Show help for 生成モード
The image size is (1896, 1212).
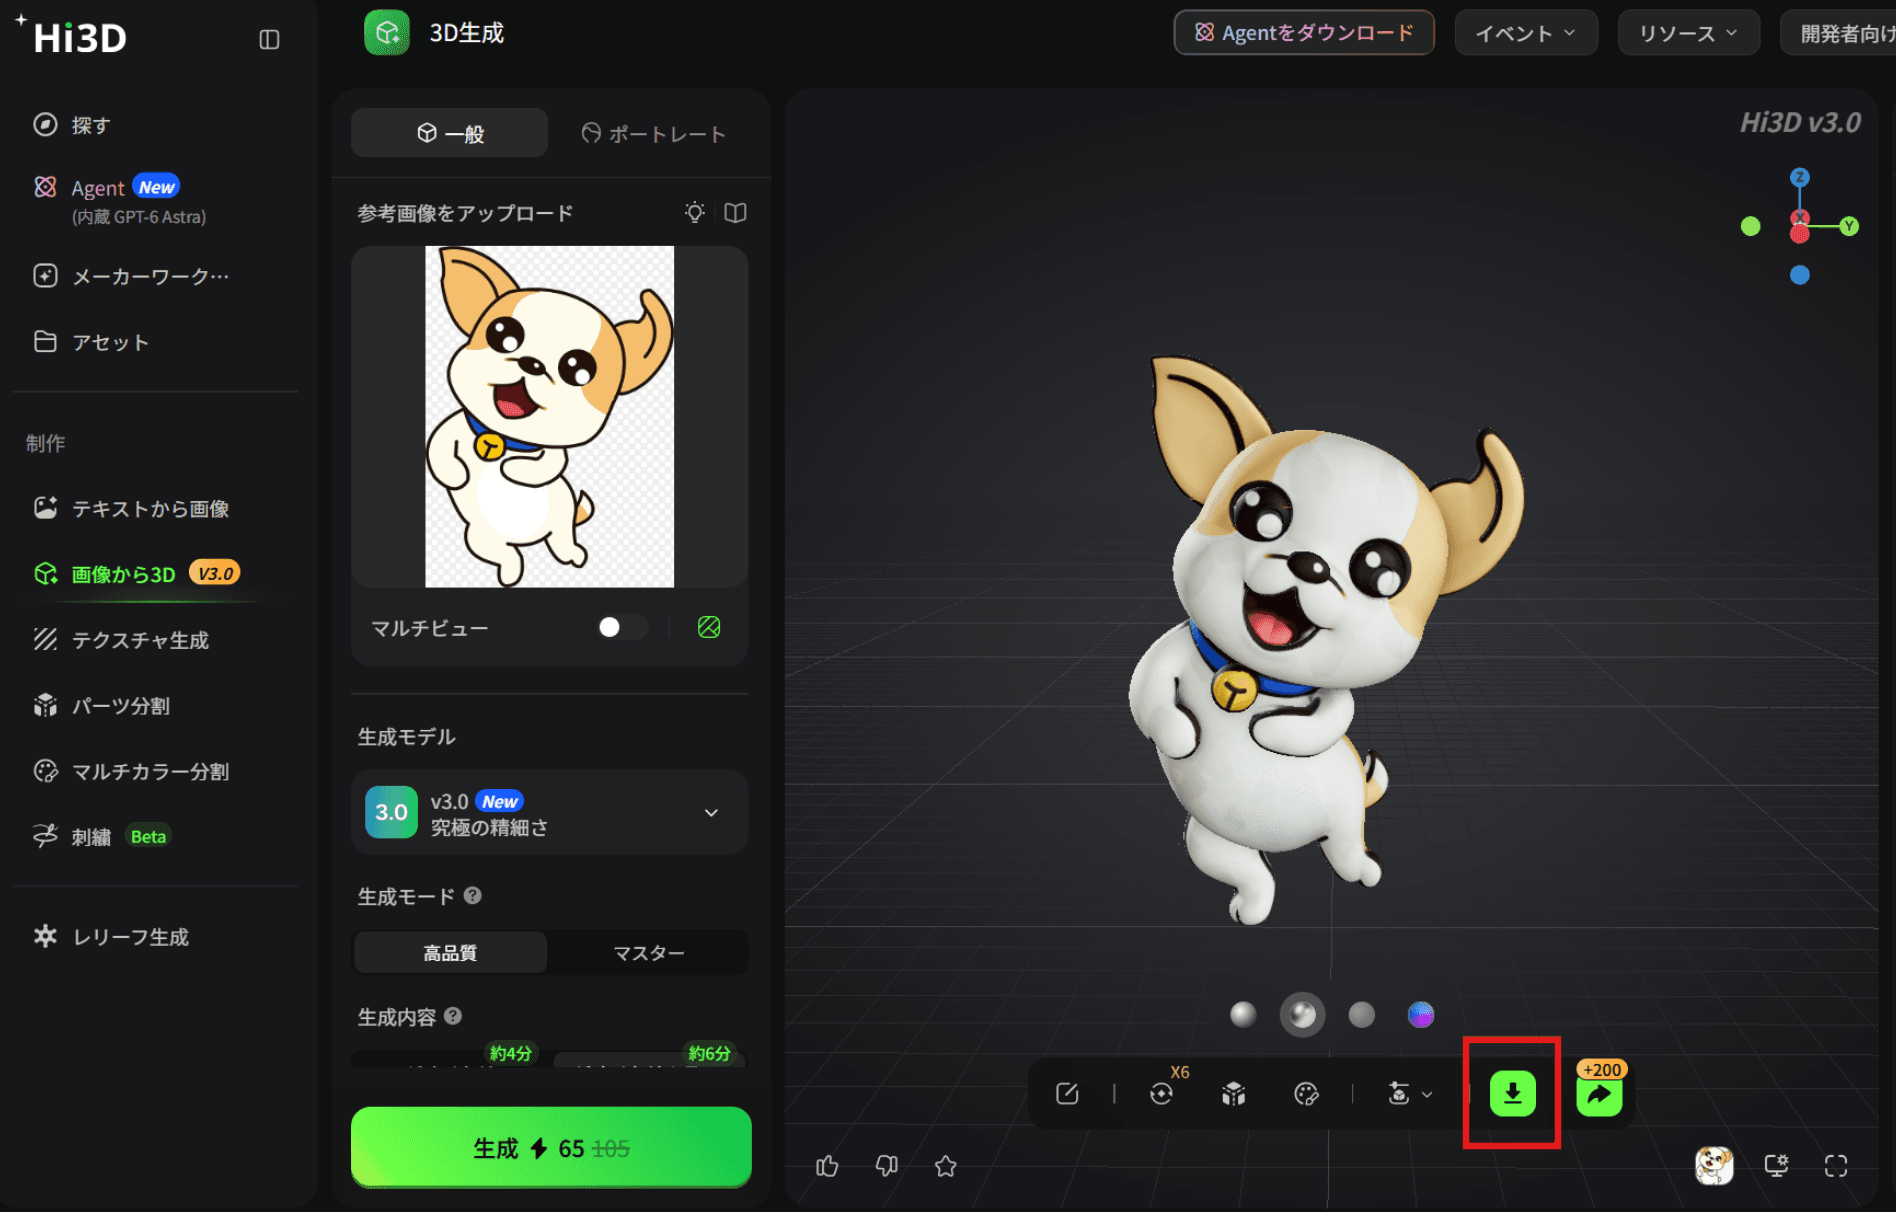[473, 896]
